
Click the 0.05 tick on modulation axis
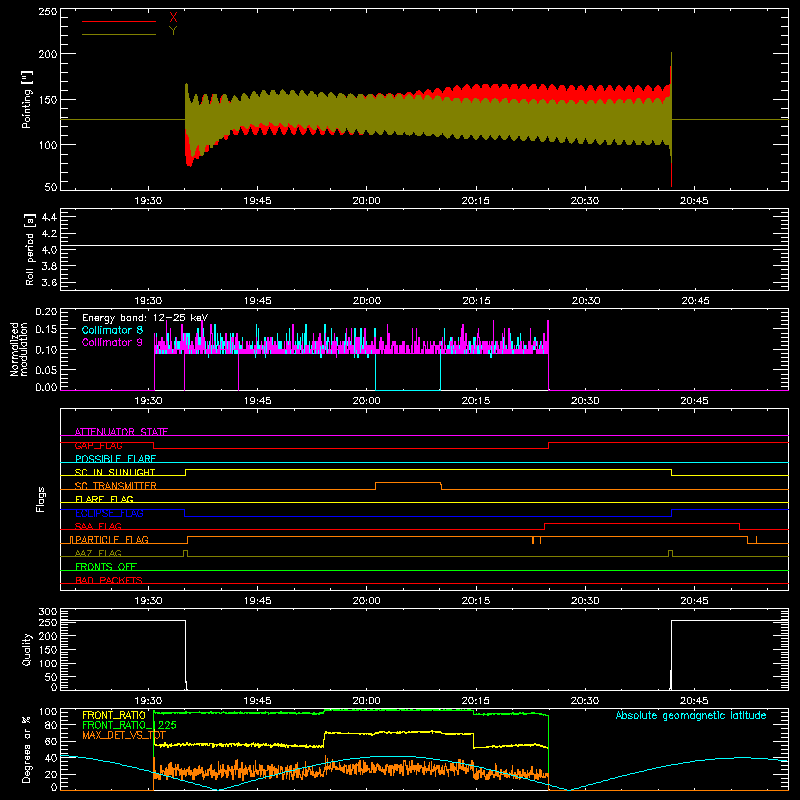click(x=46, y=369)
